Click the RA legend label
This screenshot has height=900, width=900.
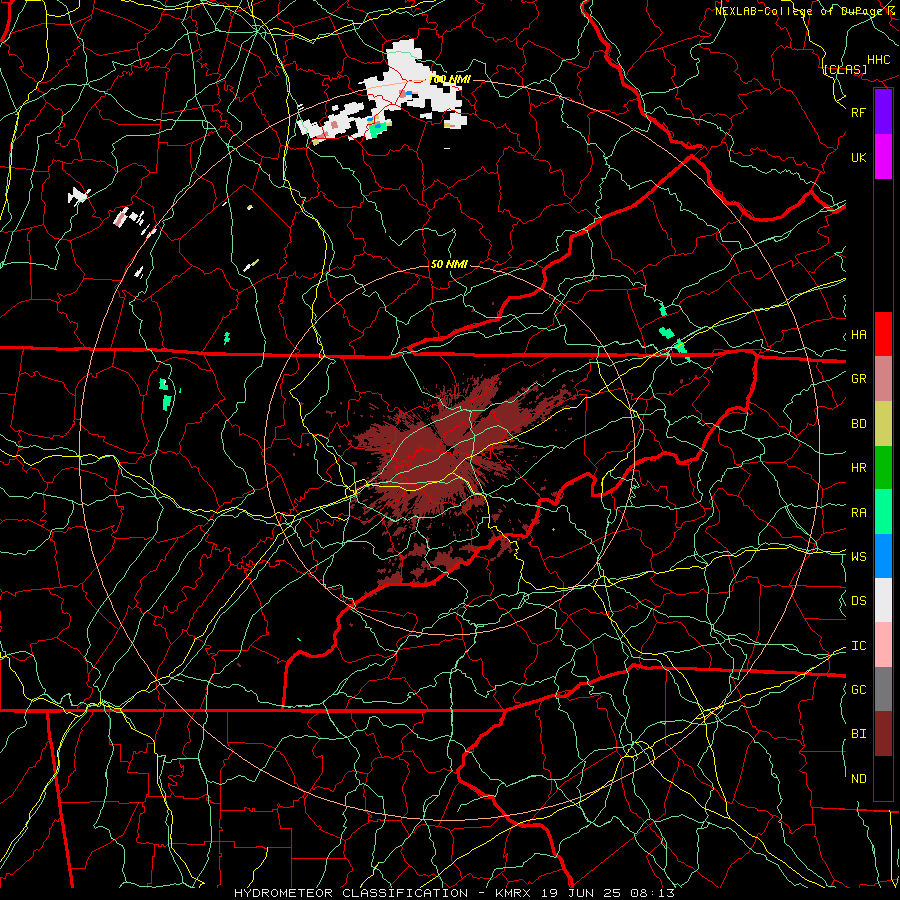(858, 513)
